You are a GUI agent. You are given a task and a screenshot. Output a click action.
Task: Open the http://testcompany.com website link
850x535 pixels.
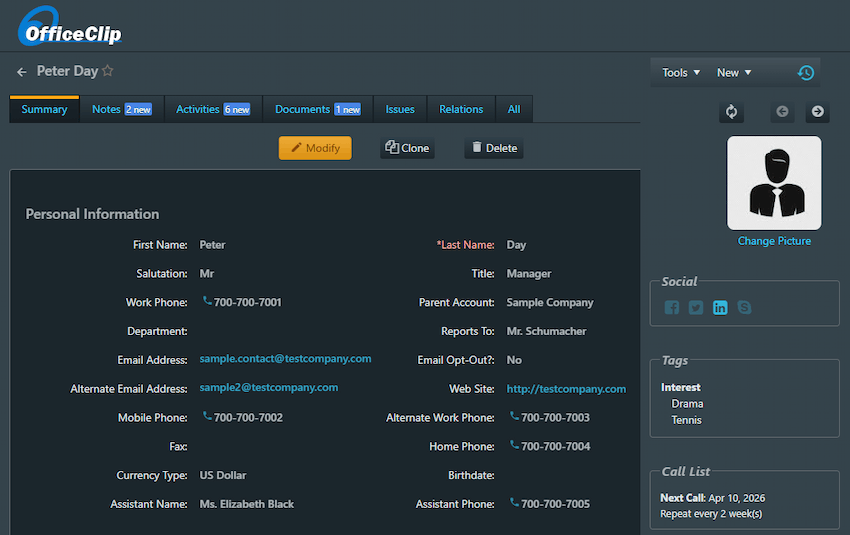click(566, 389)
